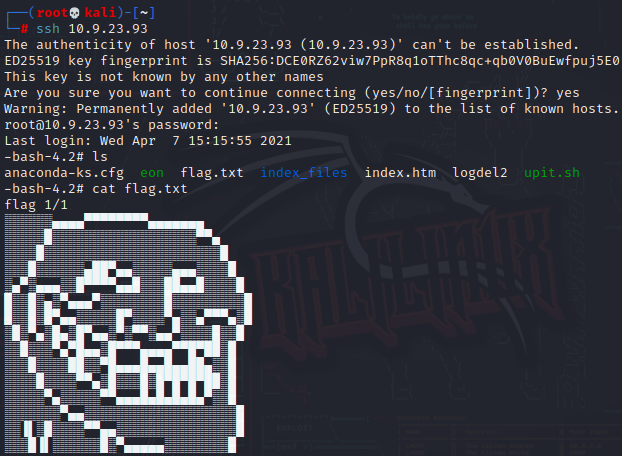Viewport: 622px width, 456px height.
Task: Click the SHA256 key fingerprint string
Action: point(420,61)
